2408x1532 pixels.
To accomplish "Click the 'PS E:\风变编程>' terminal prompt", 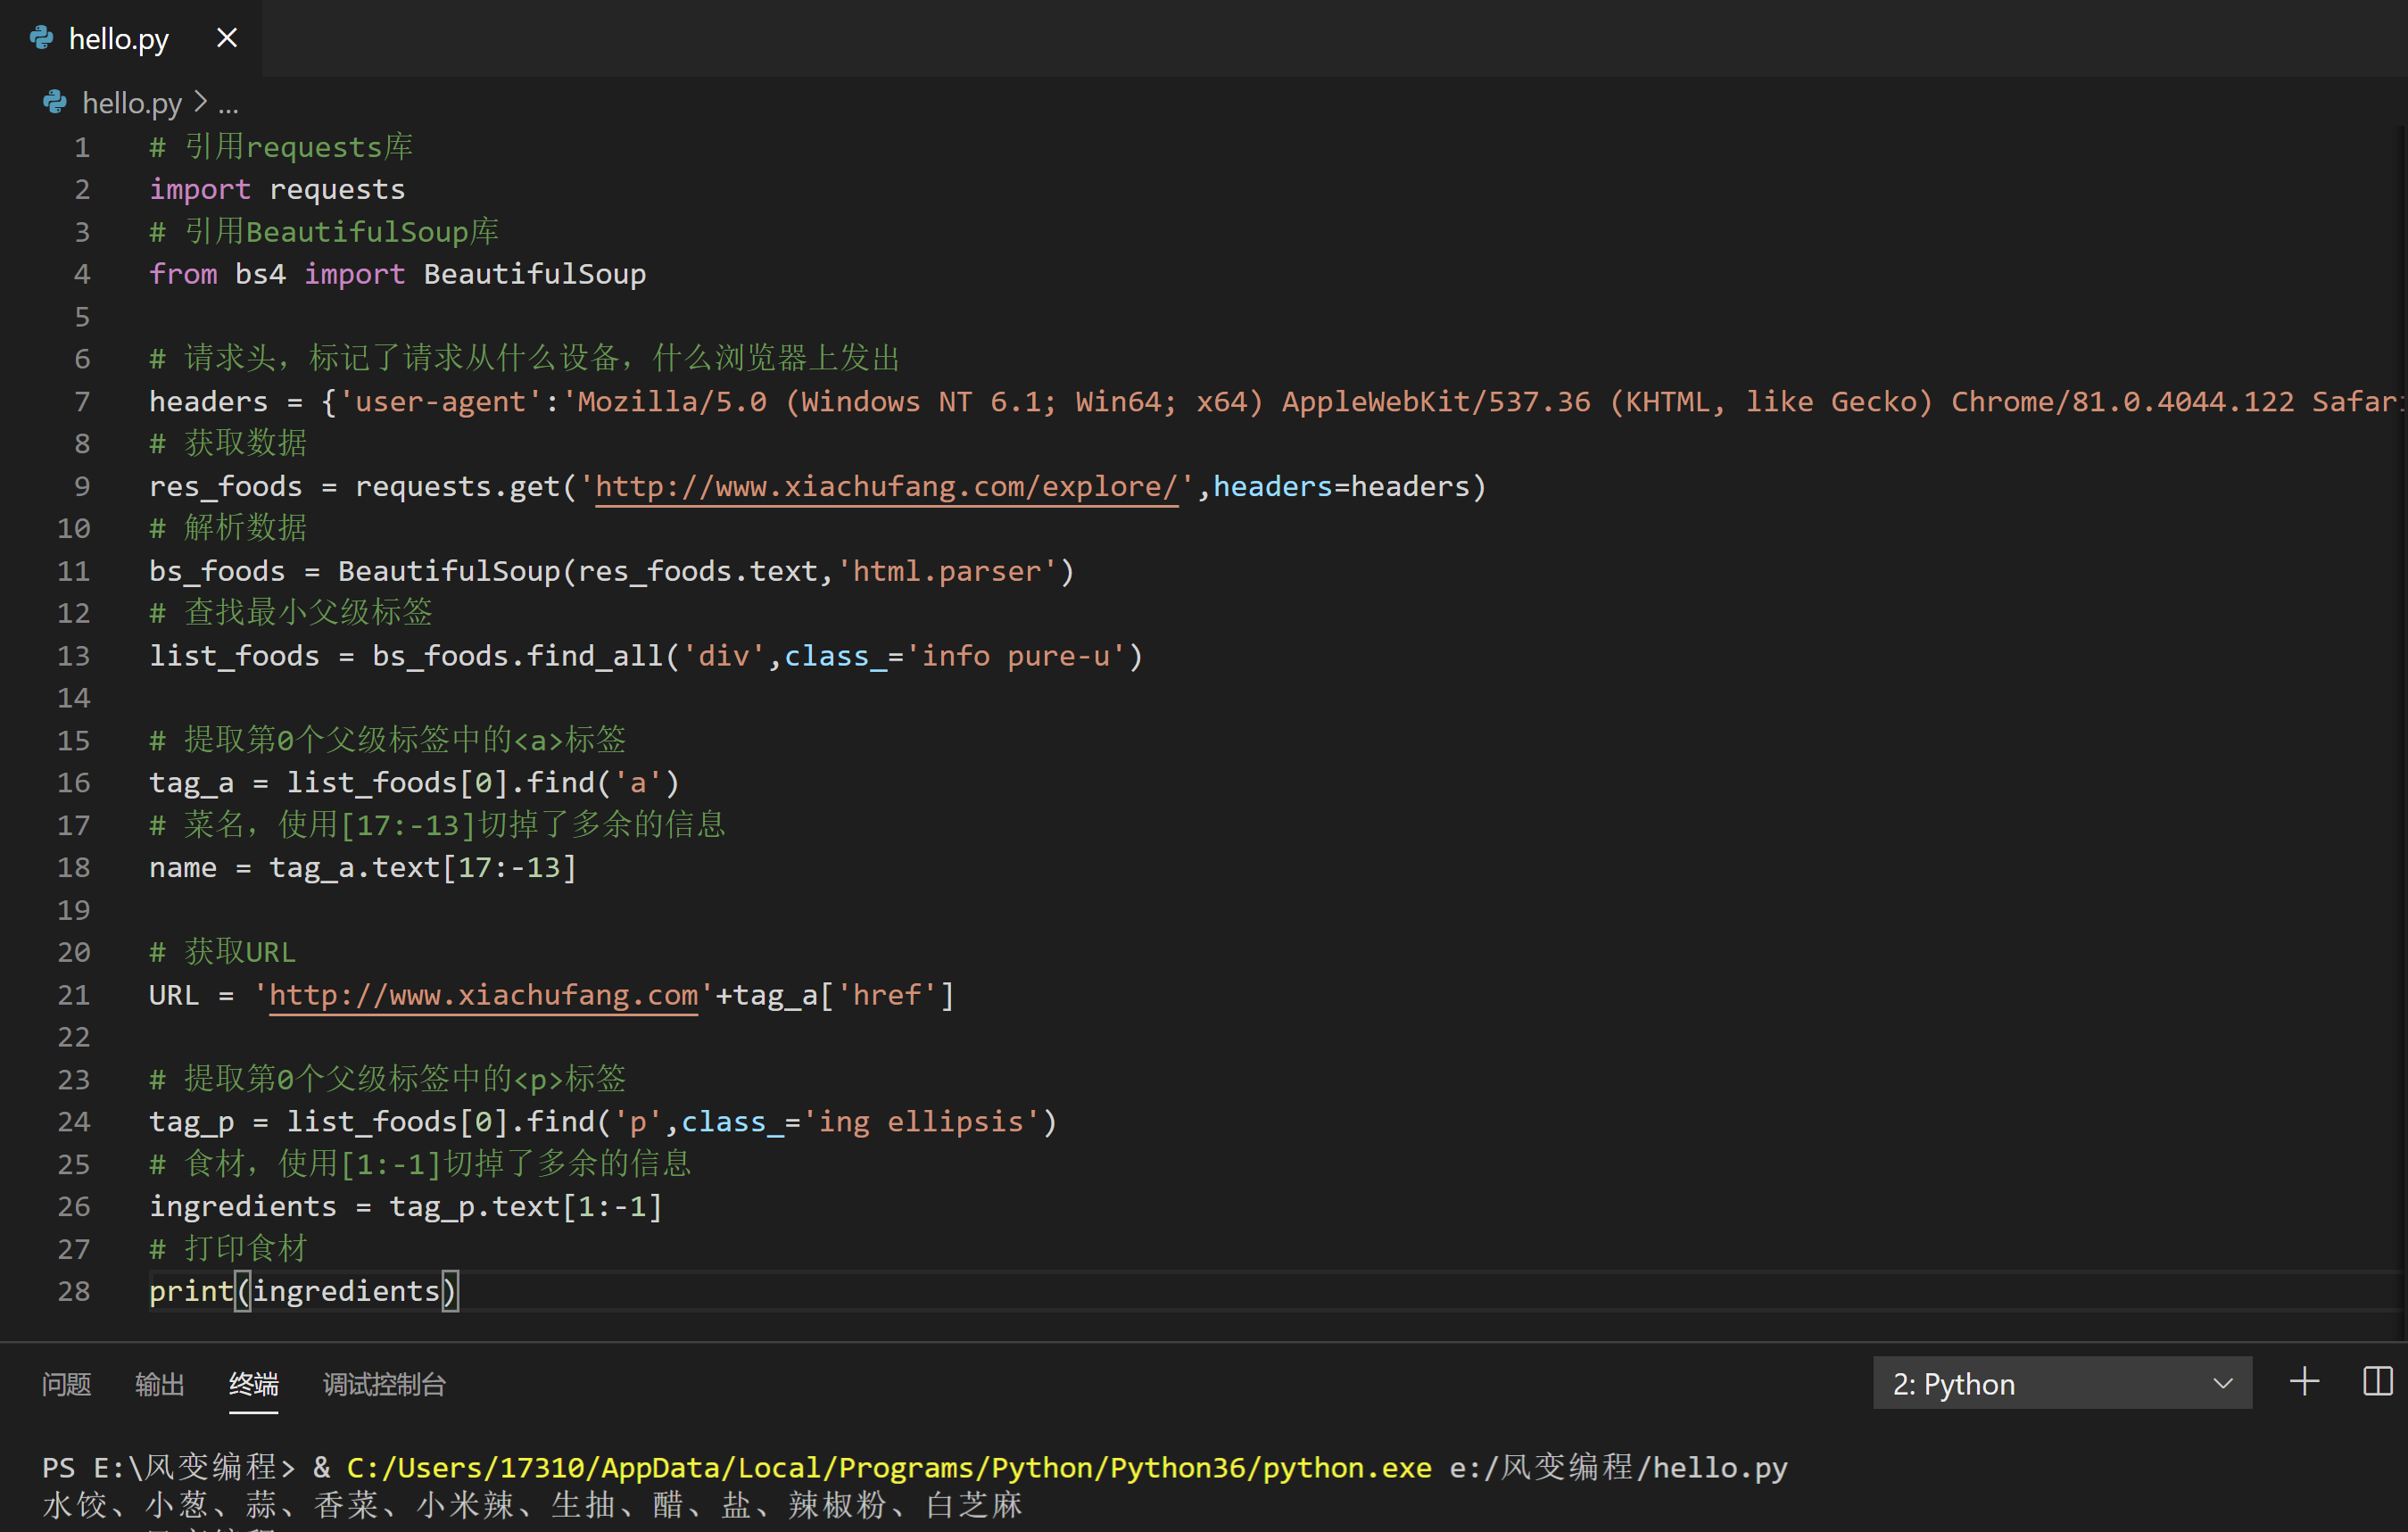I will point(168,1467).
